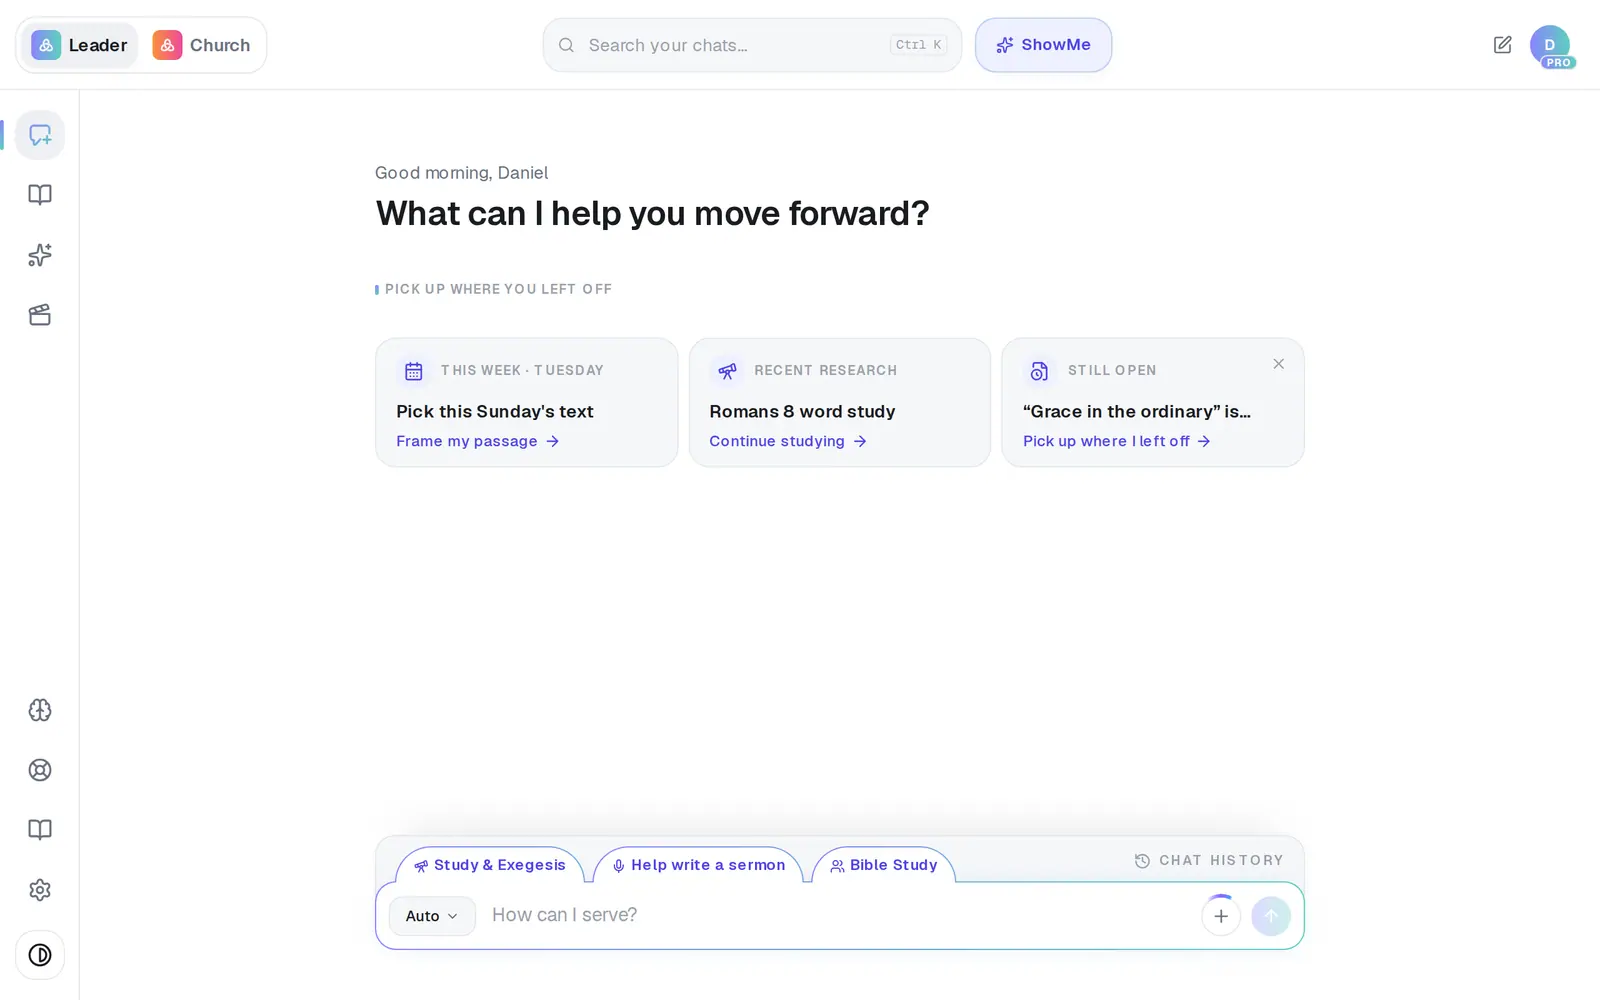Screen dimensions: 1600x1000
Task: Click the Search your chats field
Action: pos(752,45)
